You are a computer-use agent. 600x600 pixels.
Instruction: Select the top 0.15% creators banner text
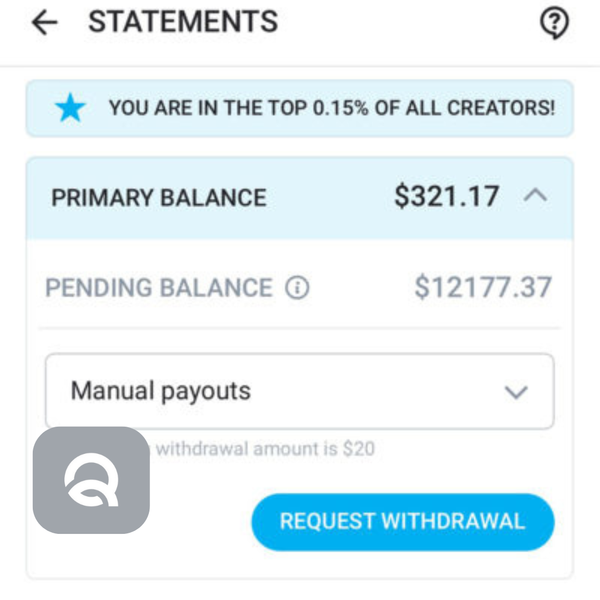point(331,108)
